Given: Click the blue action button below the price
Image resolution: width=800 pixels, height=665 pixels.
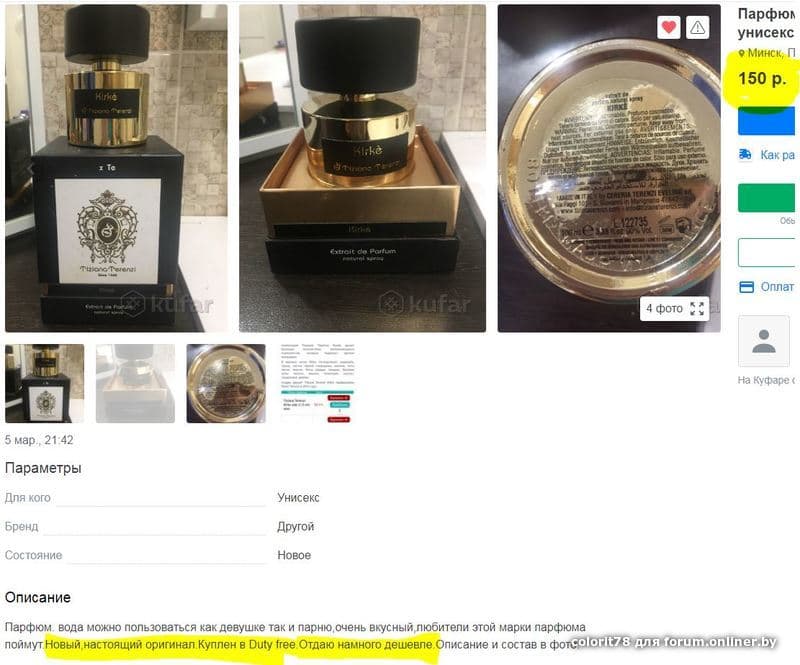Looking at the screenshot, I should point(766,121).
